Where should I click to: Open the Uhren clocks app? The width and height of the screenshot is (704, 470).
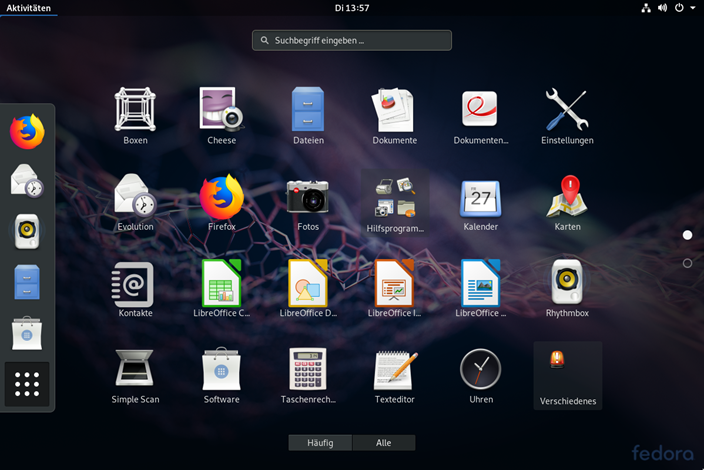tap(480, 375)
